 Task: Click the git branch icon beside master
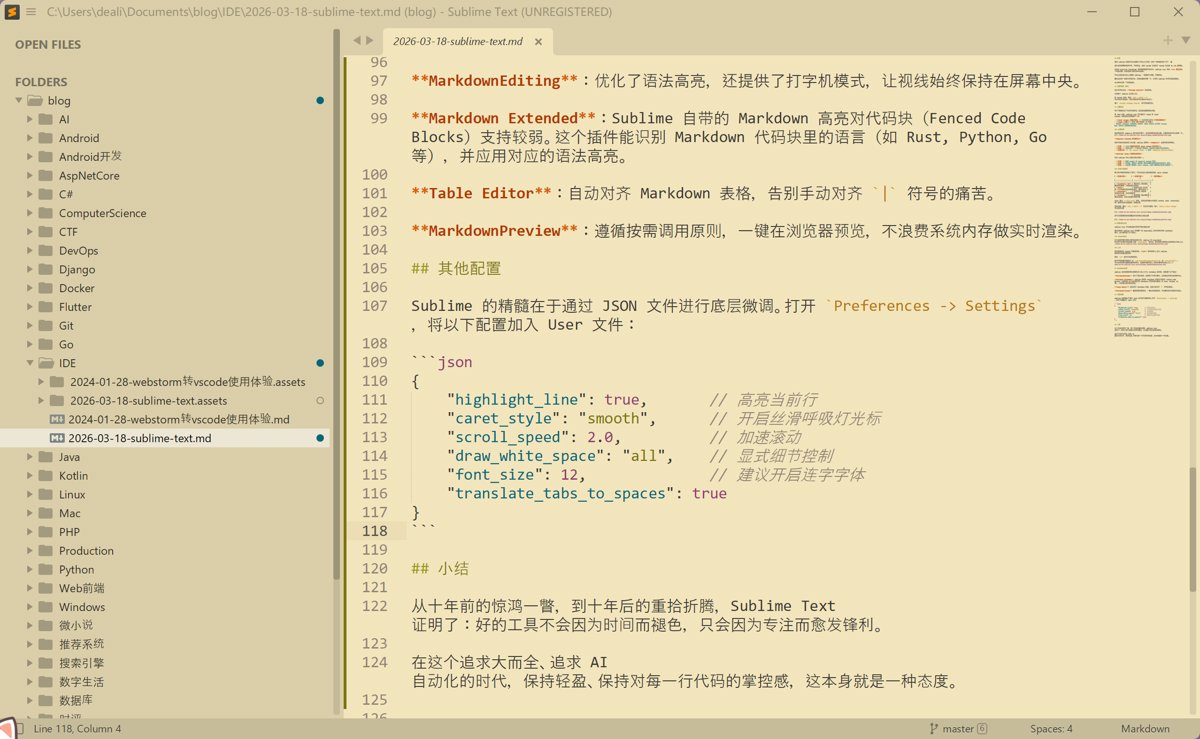933,729
